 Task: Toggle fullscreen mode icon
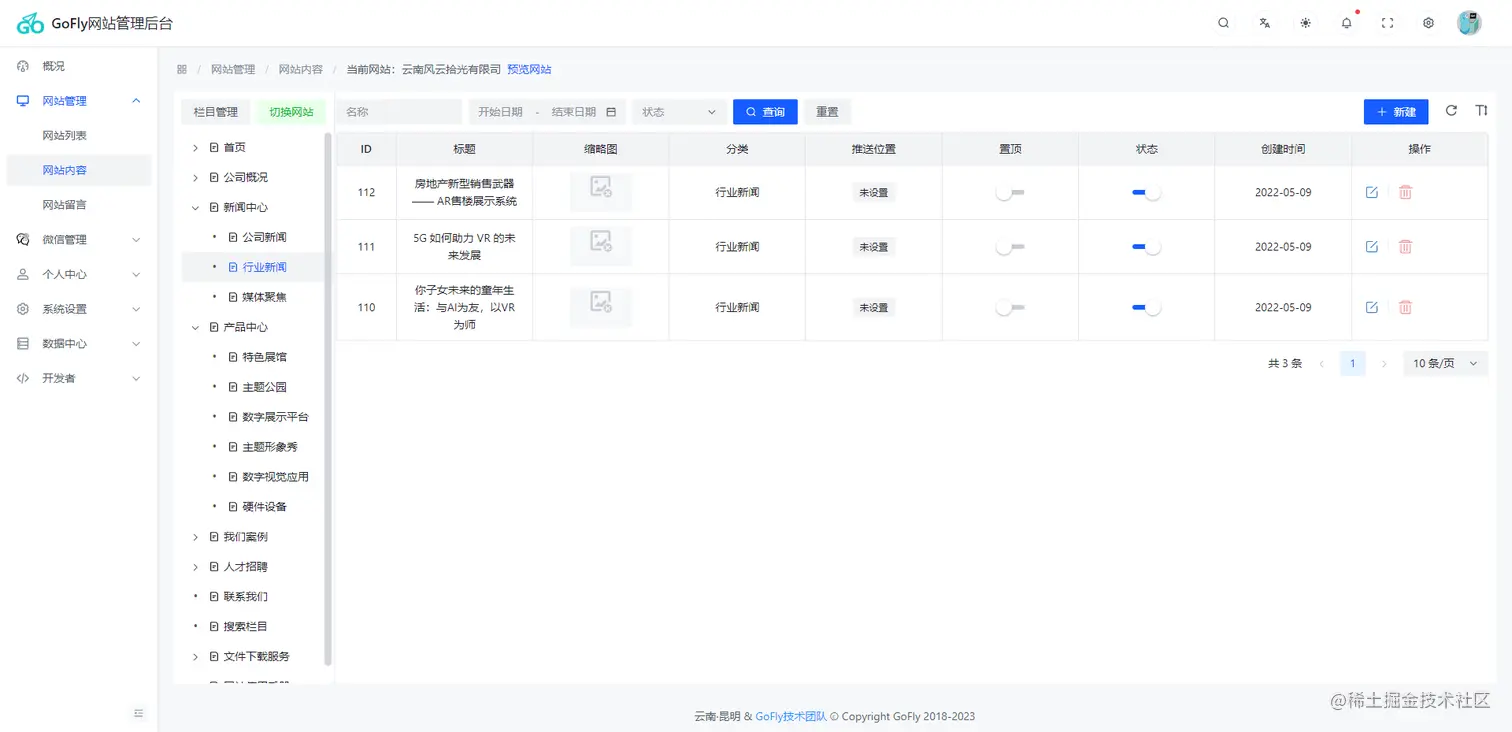pyautogui.click(x=1388, y=23)
